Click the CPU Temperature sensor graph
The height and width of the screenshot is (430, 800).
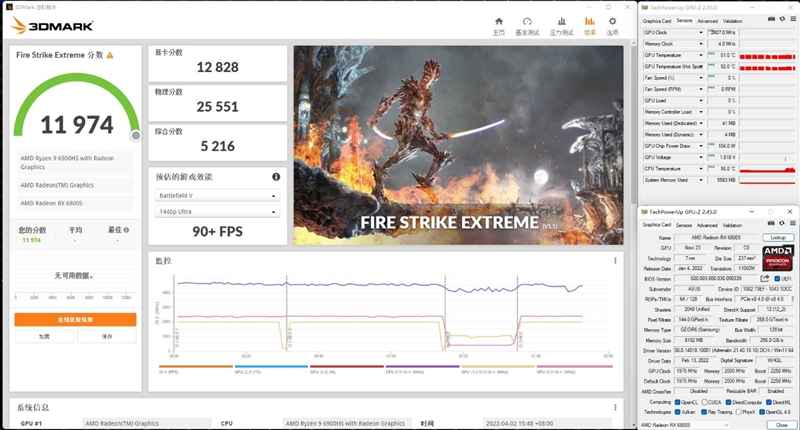click(x=767, y=169)
